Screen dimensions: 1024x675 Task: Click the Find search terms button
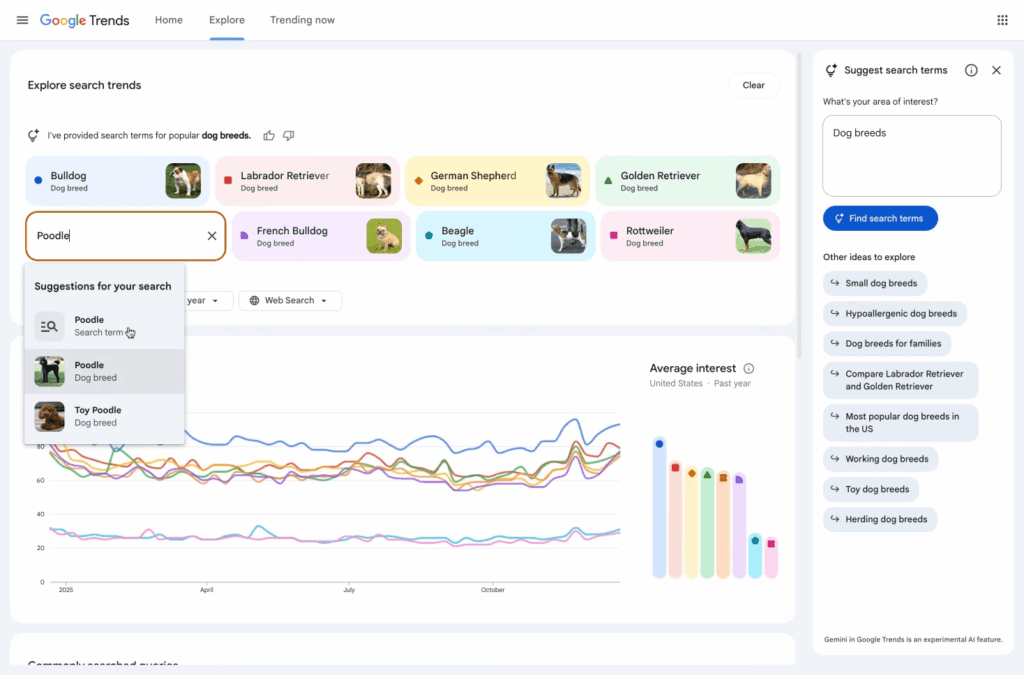(x=880, y=219)
